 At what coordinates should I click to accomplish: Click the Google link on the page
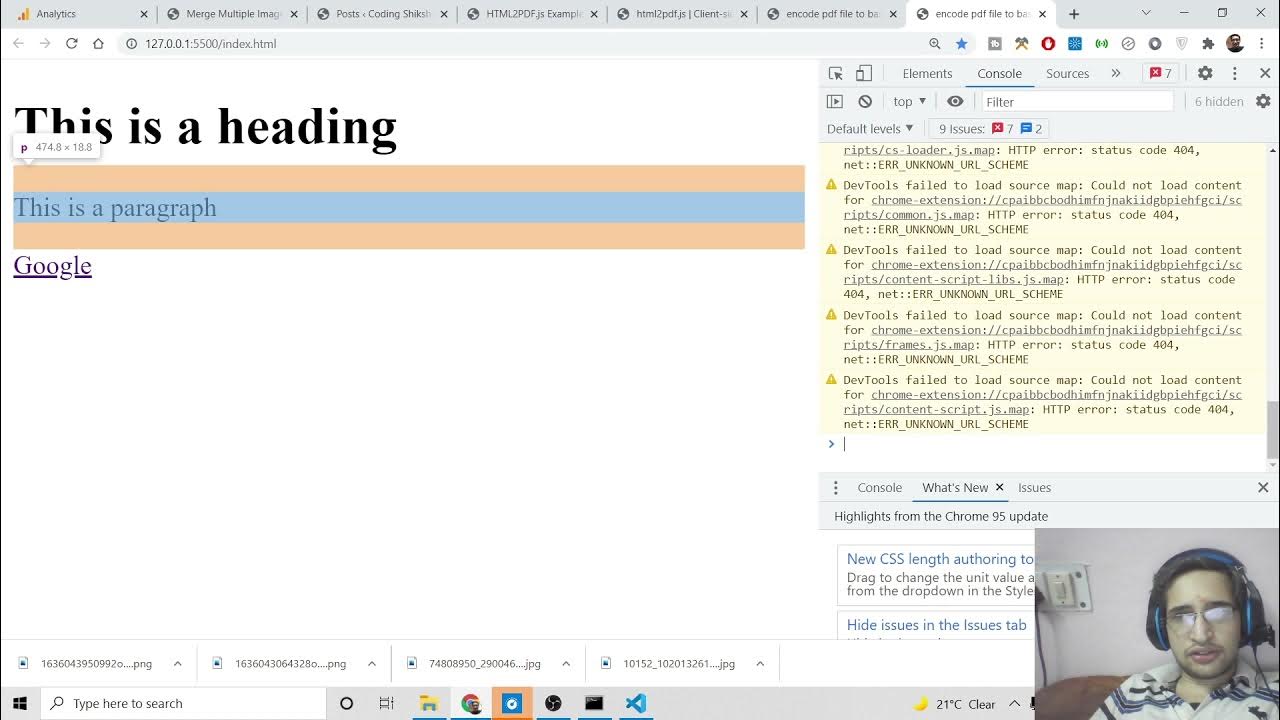click(52, 265)
